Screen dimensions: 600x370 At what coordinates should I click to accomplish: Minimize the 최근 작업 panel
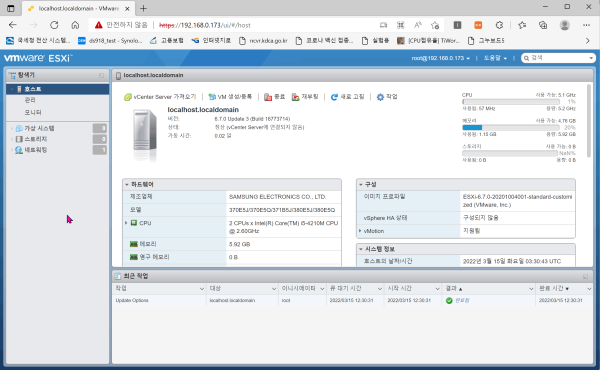[x=585, y=276]
